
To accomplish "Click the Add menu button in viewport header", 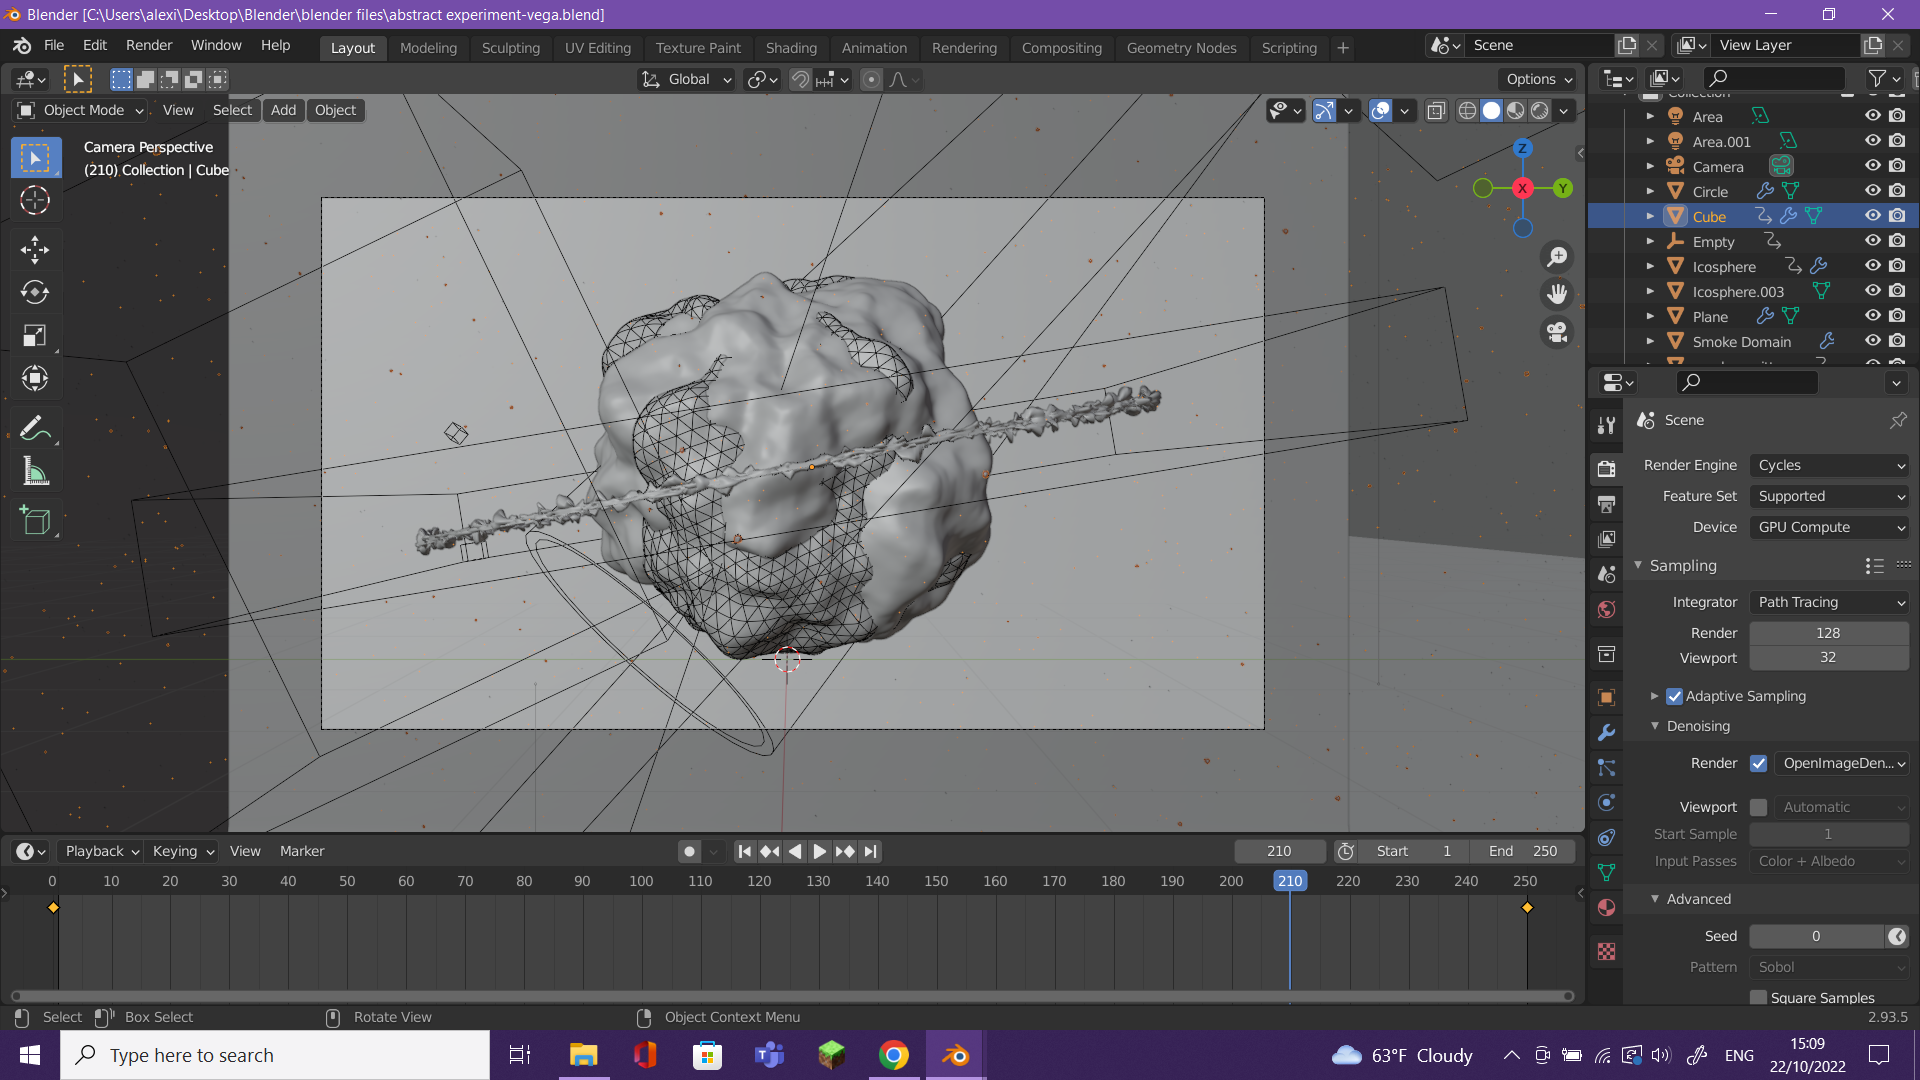I will 283,110.
